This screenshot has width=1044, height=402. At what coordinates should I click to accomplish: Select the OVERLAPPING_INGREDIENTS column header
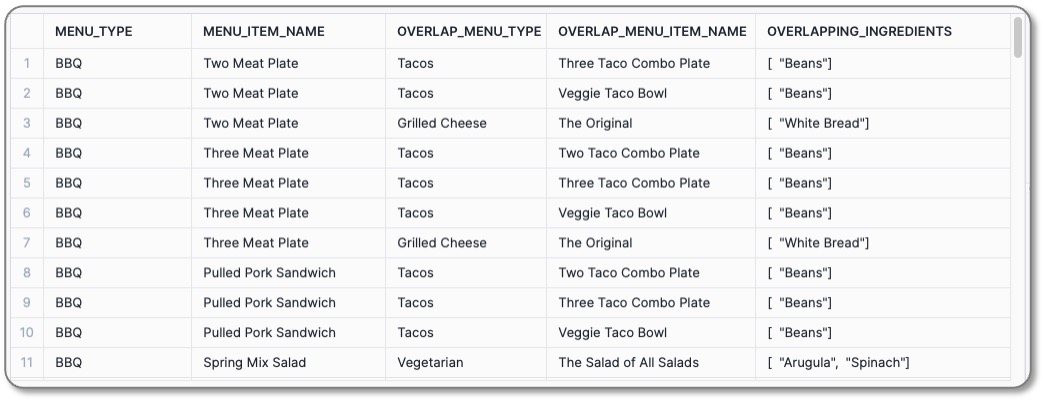860,31
